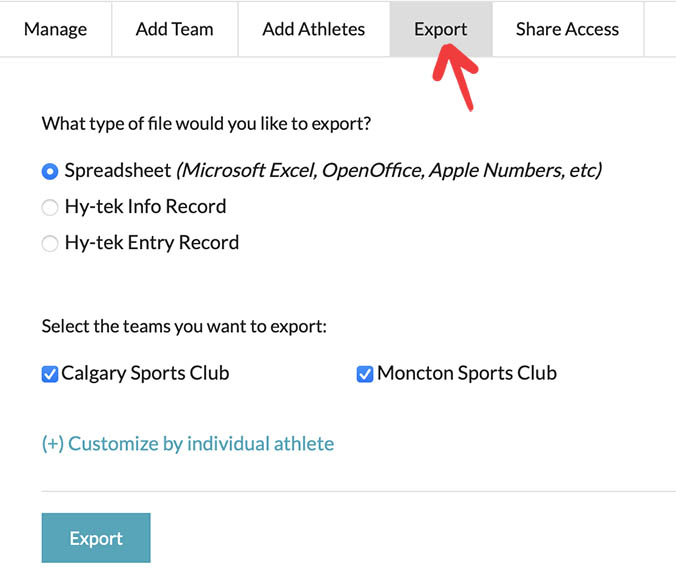Select the Spreadsheet radio button
Screen dimensions: 676x583
(x=50, y=171)
